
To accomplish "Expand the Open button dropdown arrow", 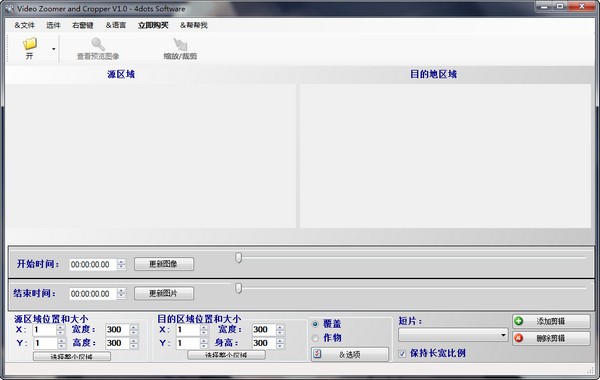I will (54, 49).
